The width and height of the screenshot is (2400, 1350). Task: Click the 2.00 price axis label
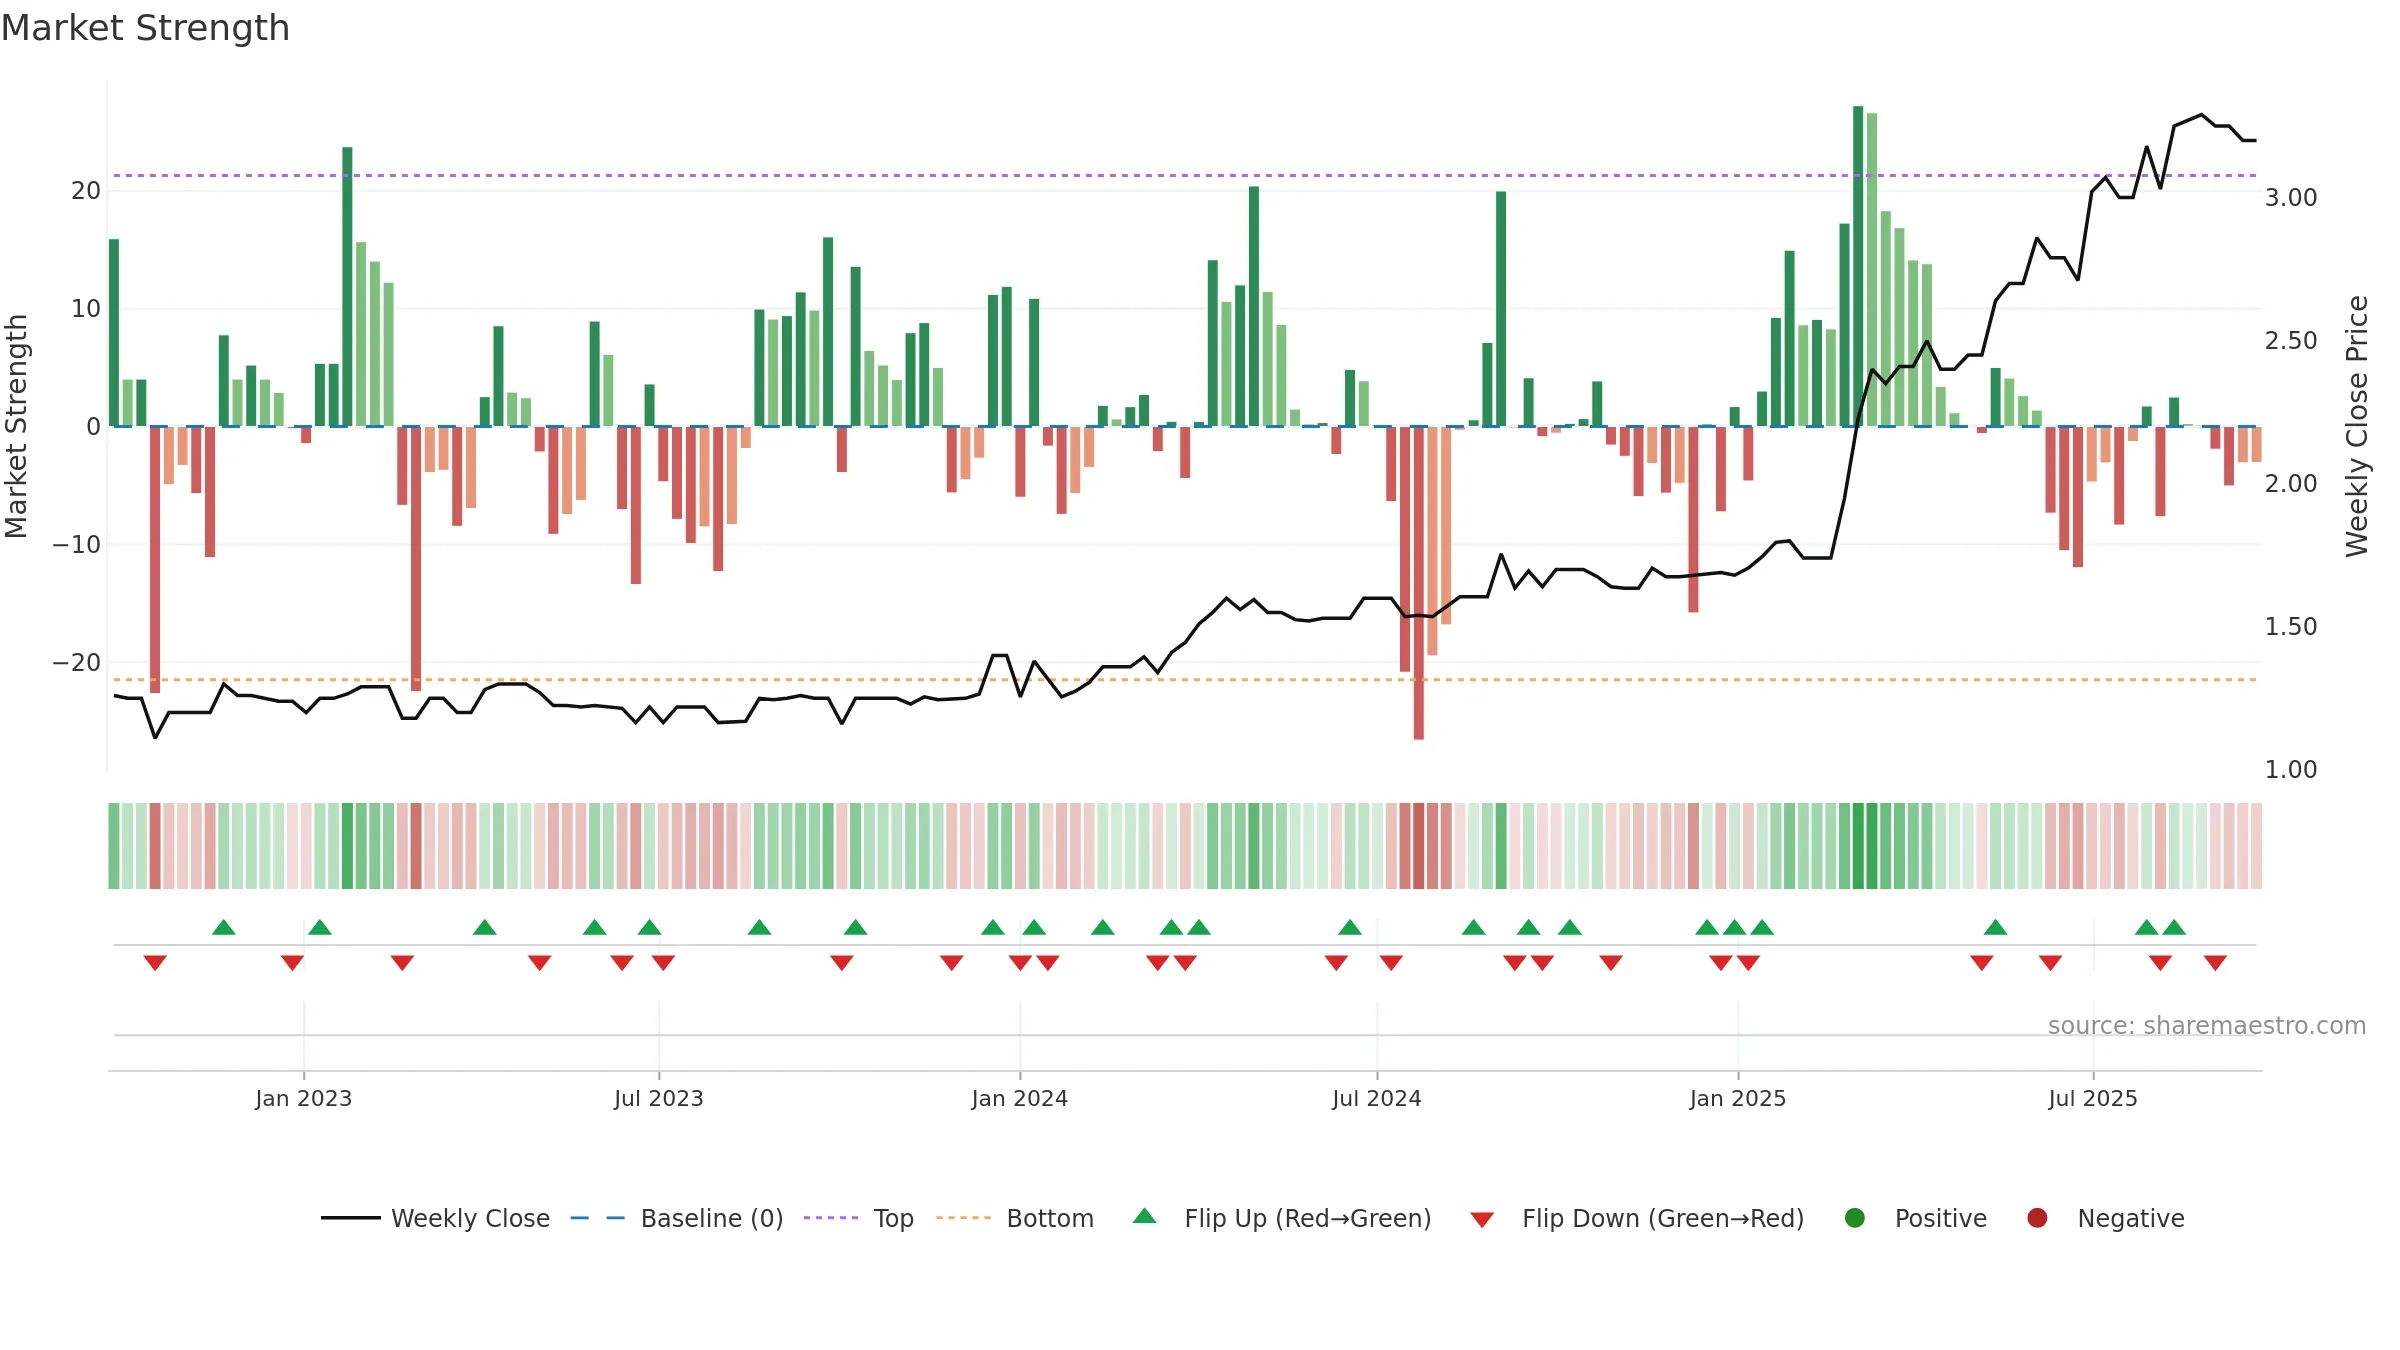coord(2291,484)
